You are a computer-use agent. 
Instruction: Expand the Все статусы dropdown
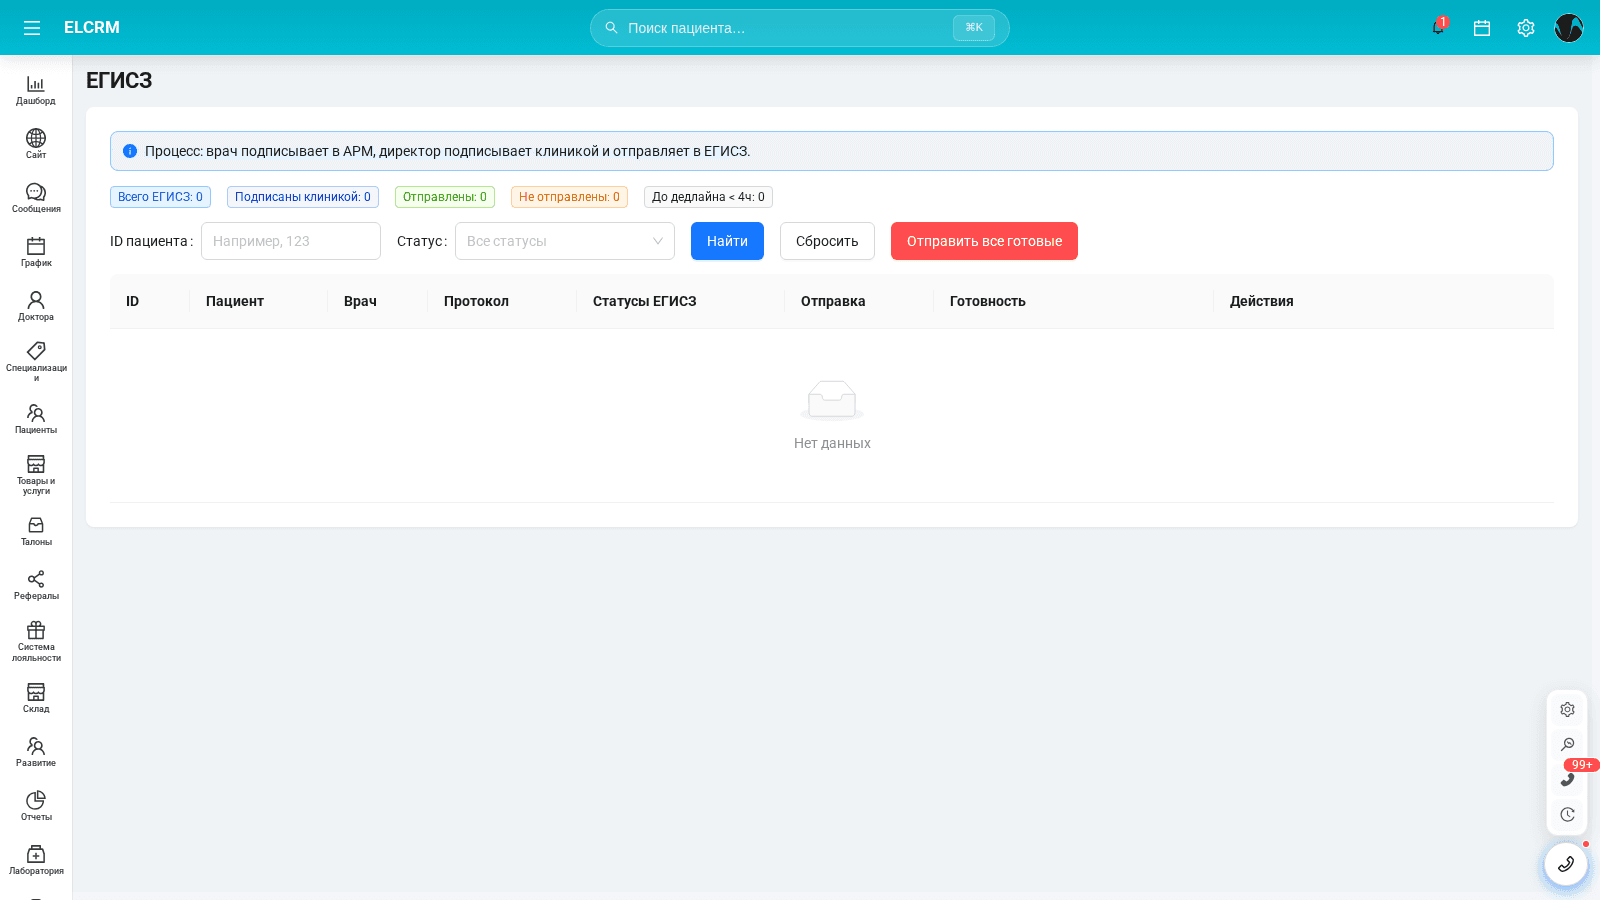[565, 241]
